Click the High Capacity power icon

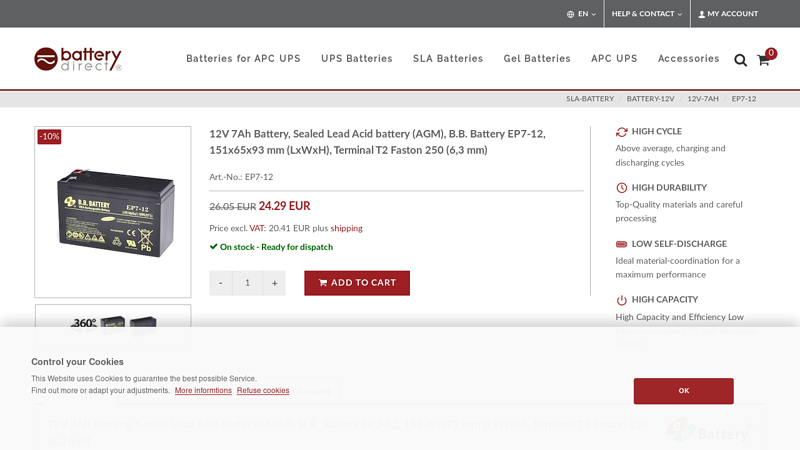621,300
